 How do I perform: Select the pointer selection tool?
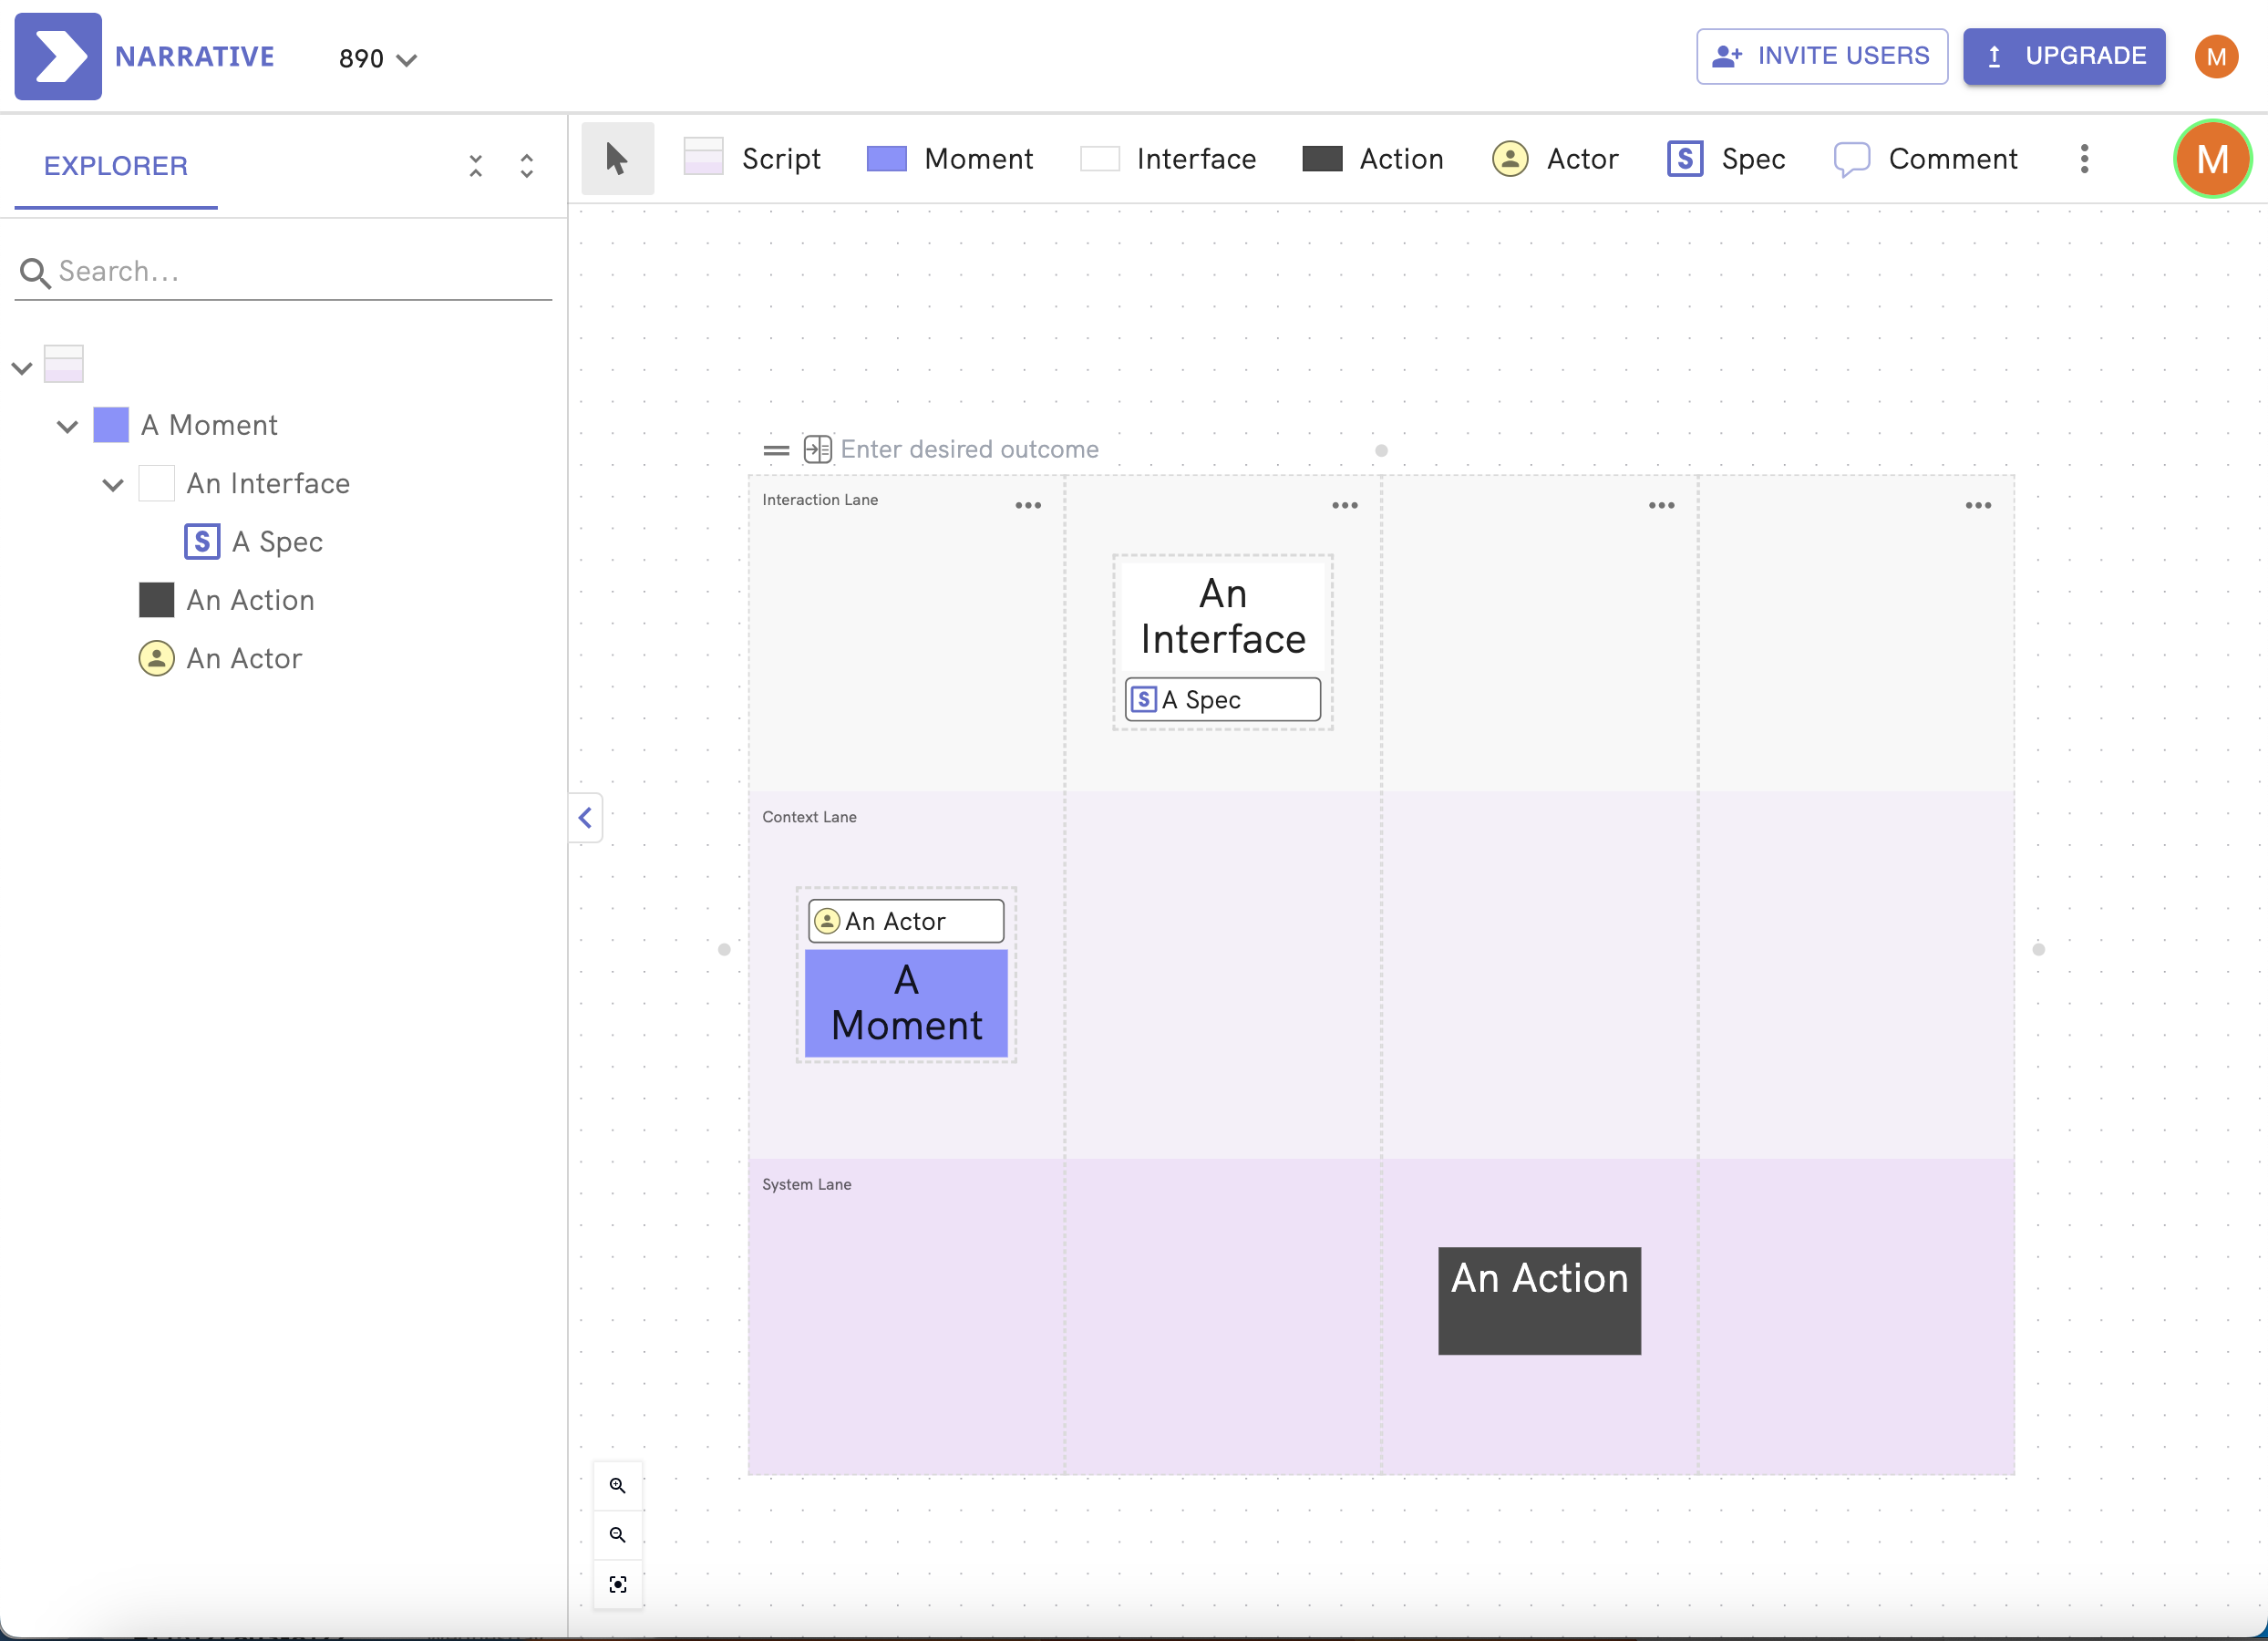point(617,159)
